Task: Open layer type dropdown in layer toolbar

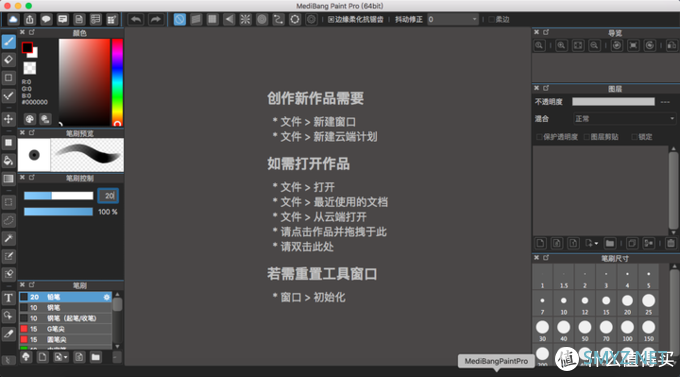Action: 596,243
